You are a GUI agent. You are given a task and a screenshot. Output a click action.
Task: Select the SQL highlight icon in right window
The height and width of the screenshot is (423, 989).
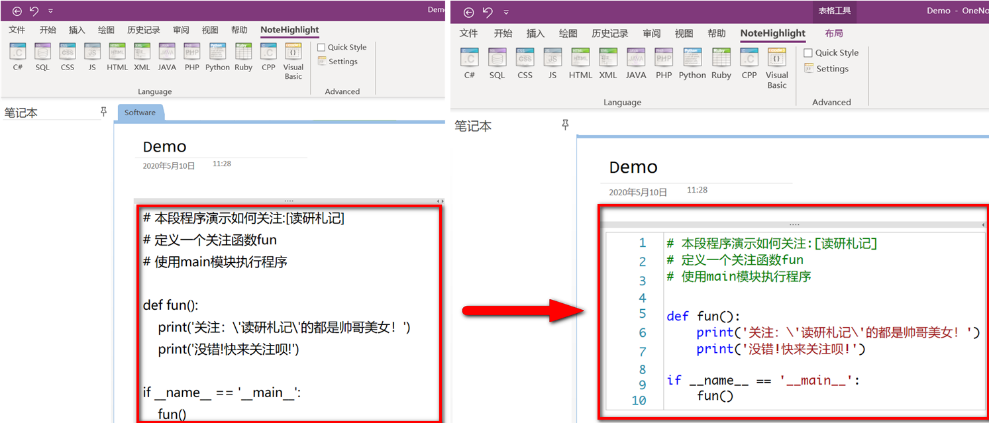[497, 58]
